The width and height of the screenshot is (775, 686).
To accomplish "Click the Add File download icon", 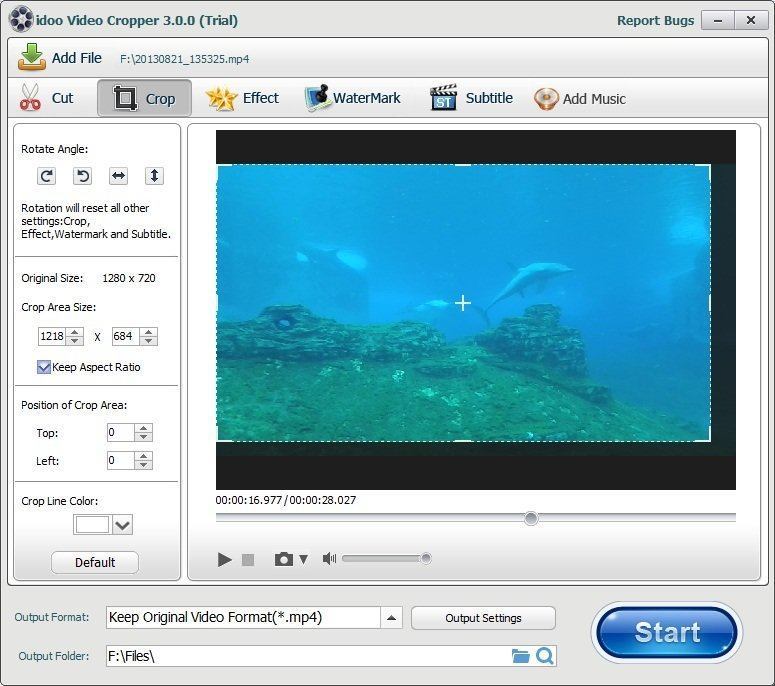I will pyautogui.click(x=32, y=57).
